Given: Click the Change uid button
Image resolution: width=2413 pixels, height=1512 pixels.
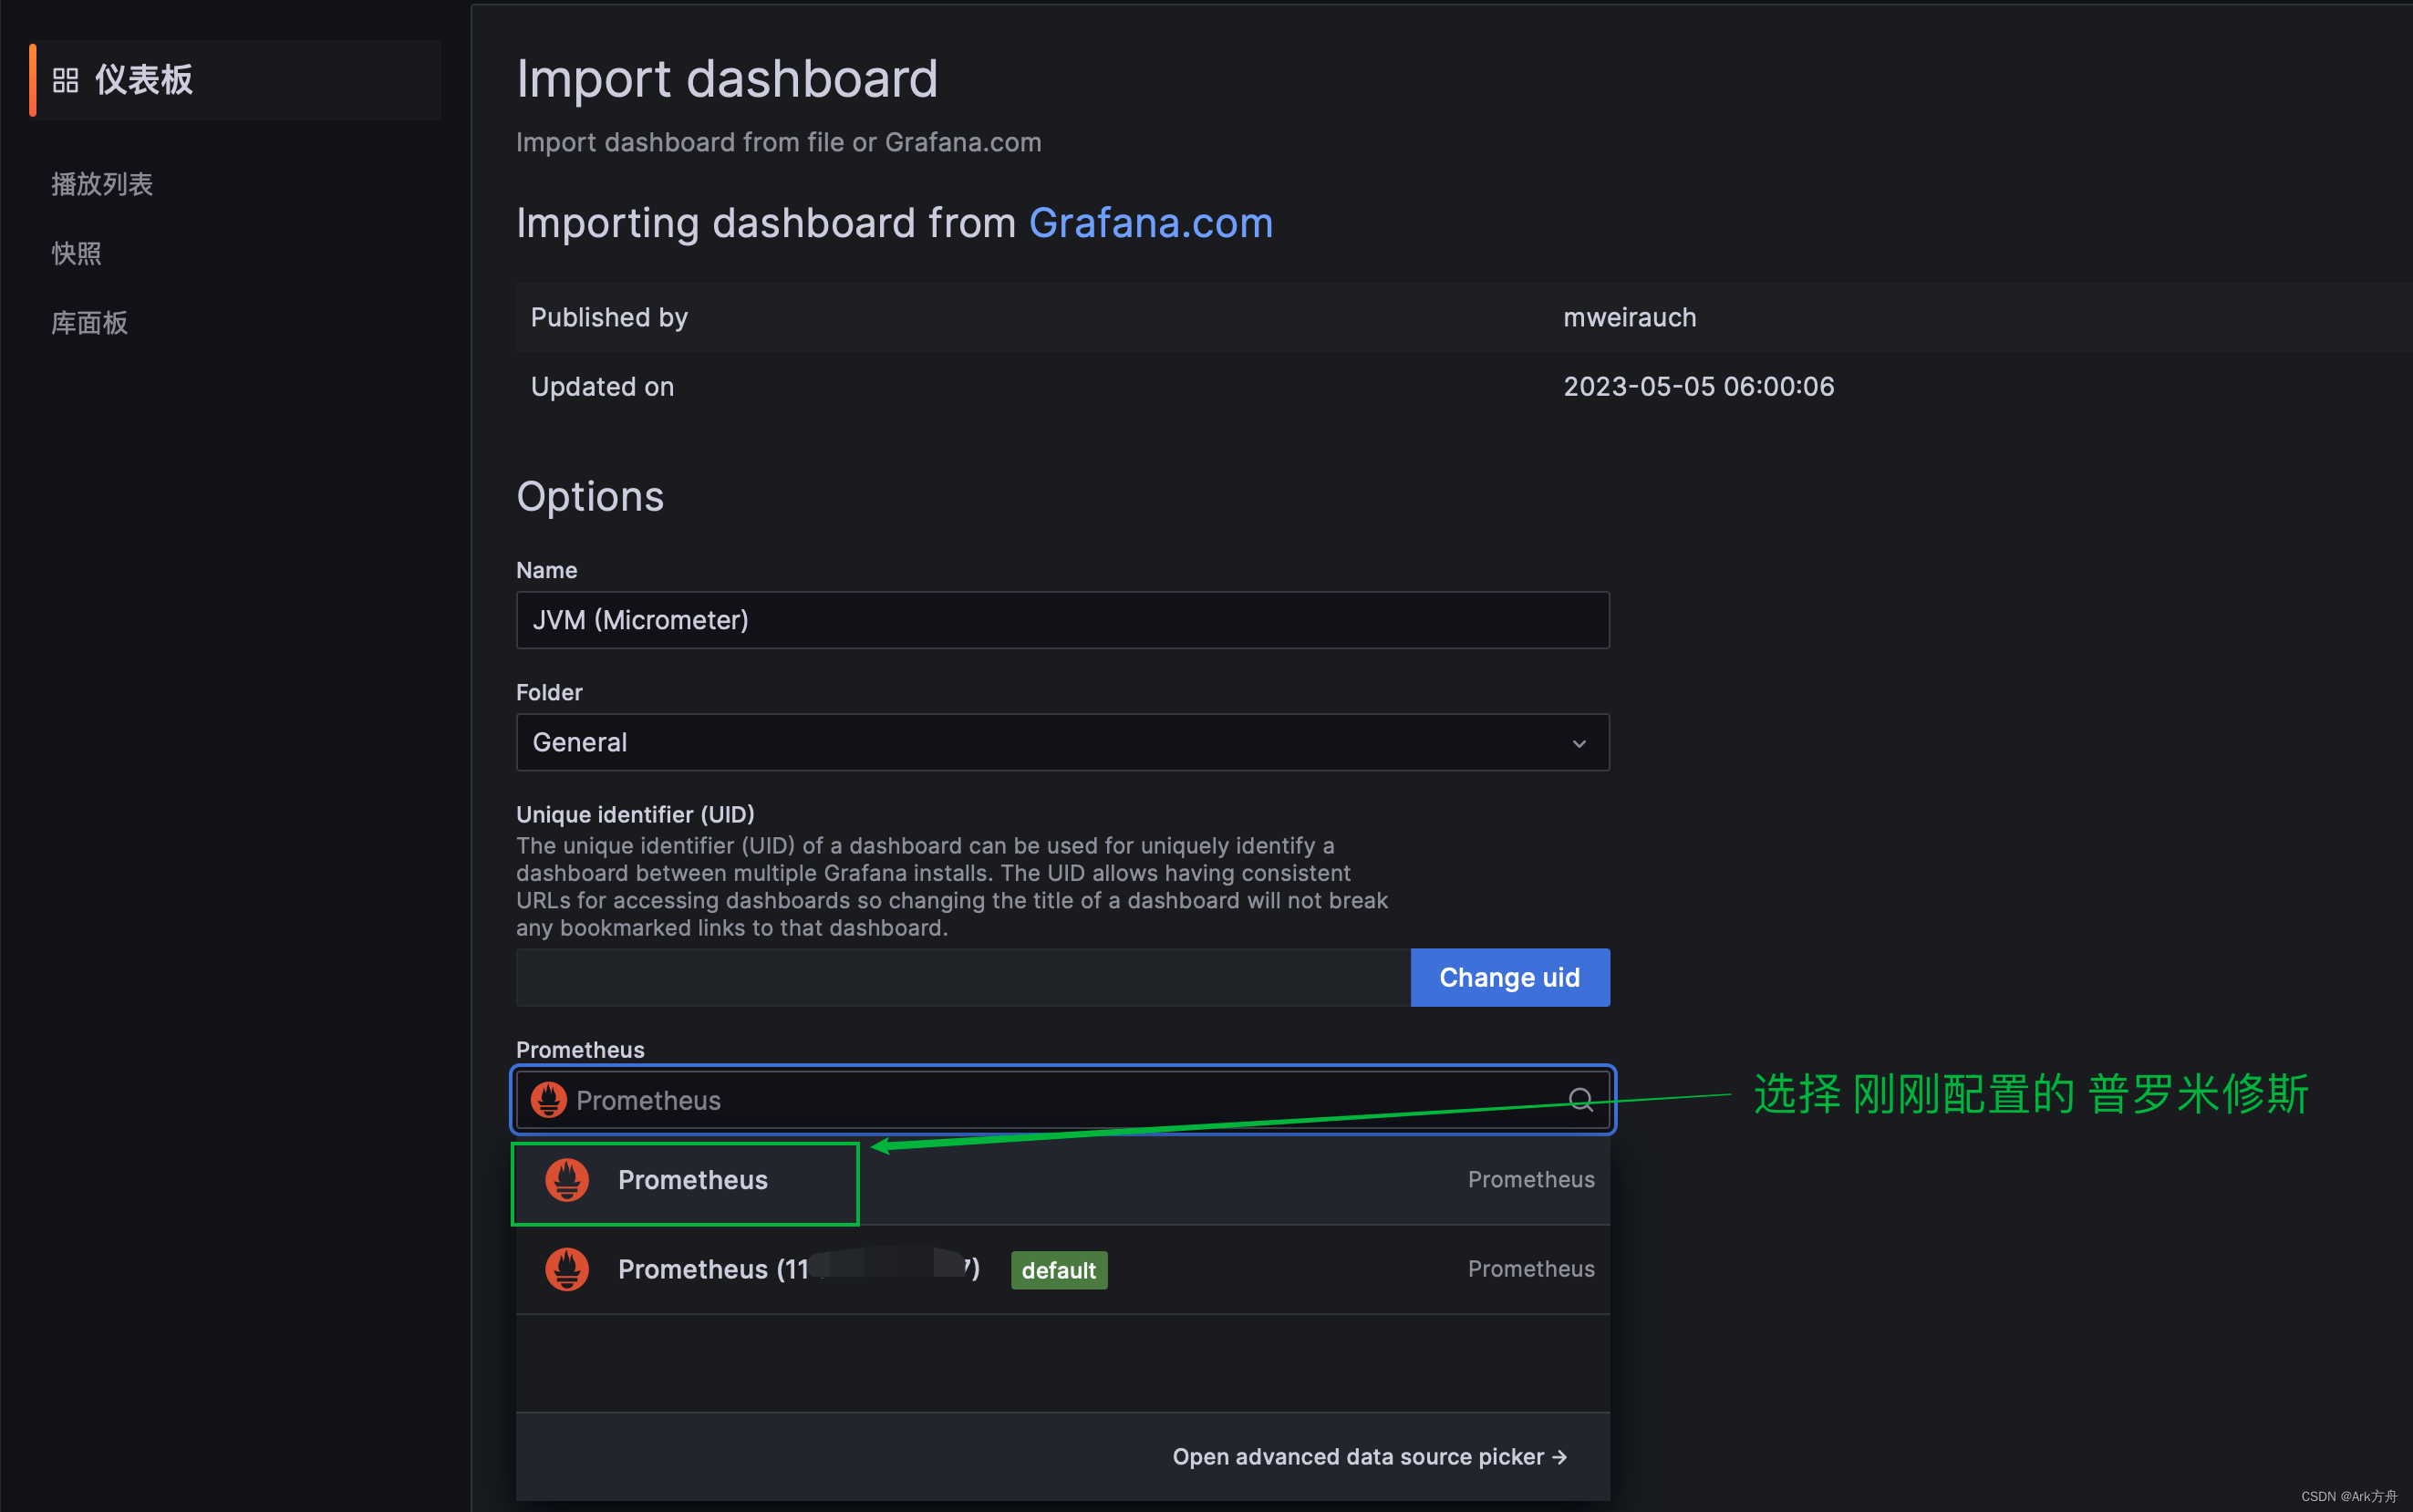Looking at the screenshot, I should coord(1509,977).
